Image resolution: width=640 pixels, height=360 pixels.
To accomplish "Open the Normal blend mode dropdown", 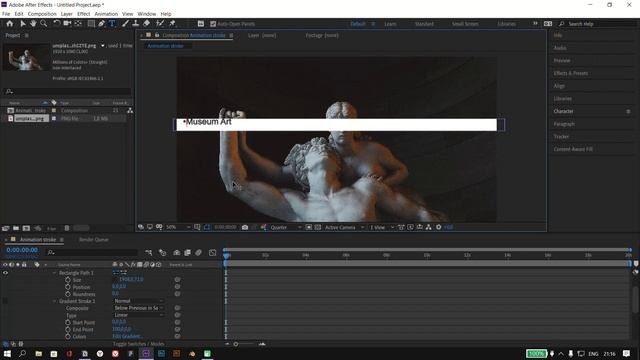I will 138,301.
